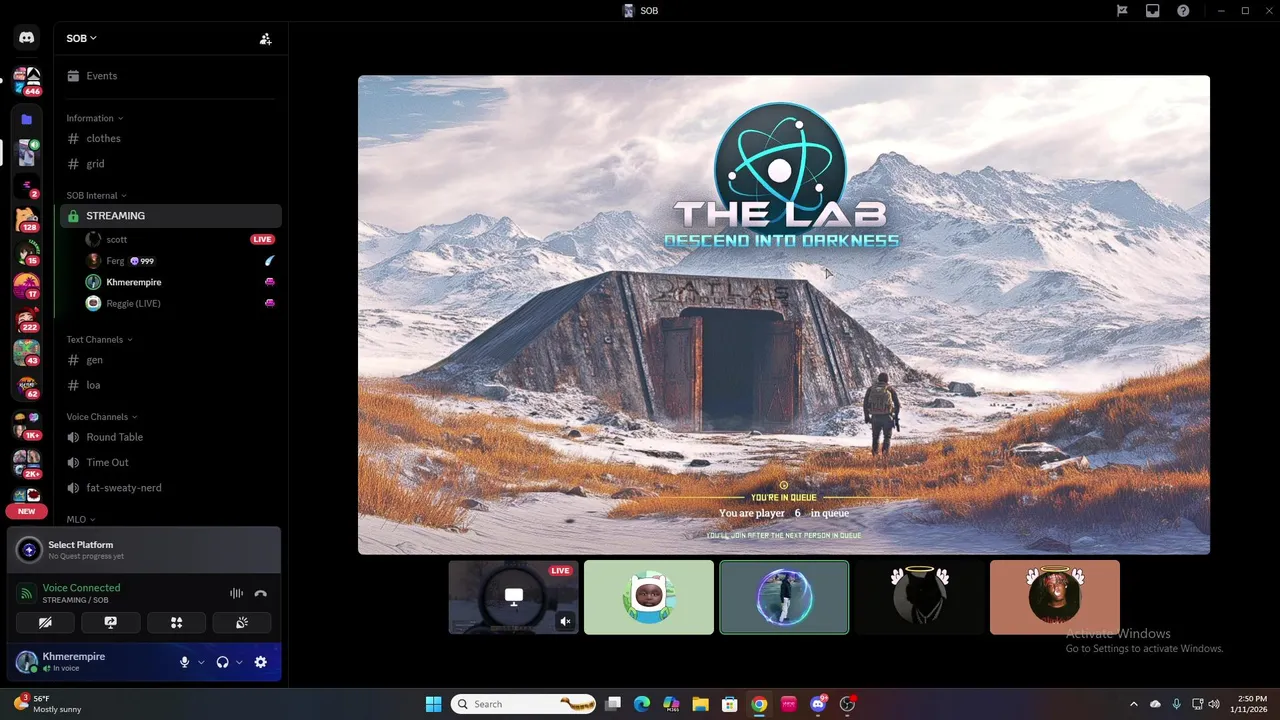The height and width of the screenshot is (720, 1280).
Task: Click the main The Lab stream view
Action: coord(784,314)
